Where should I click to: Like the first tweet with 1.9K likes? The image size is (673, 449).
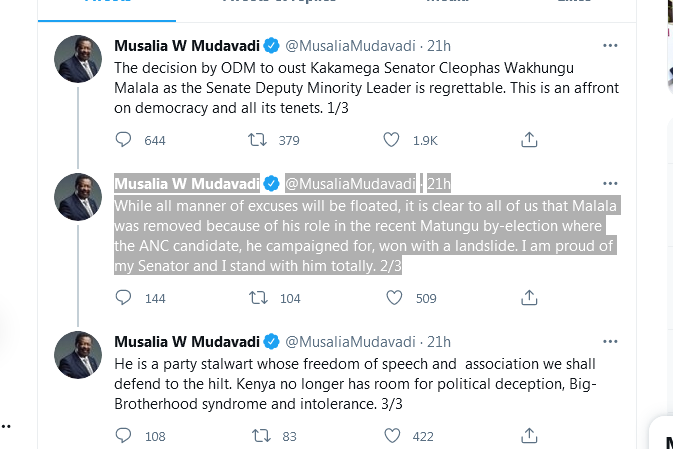tap(393, 141)
